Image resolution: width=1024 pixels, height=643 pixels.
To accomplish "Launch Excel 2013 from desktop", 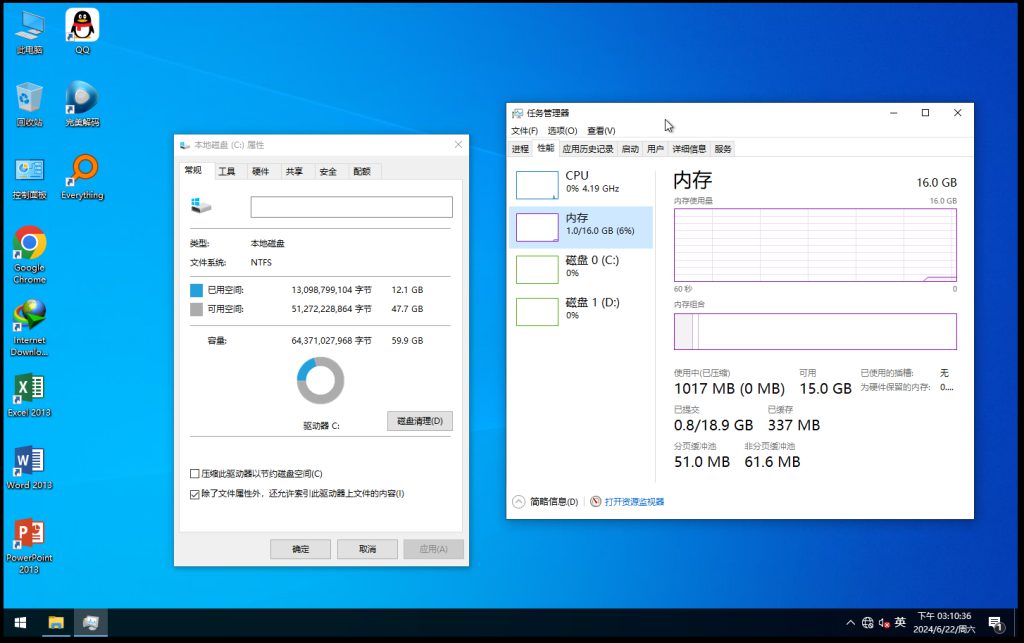I will [x=29, y=390].
